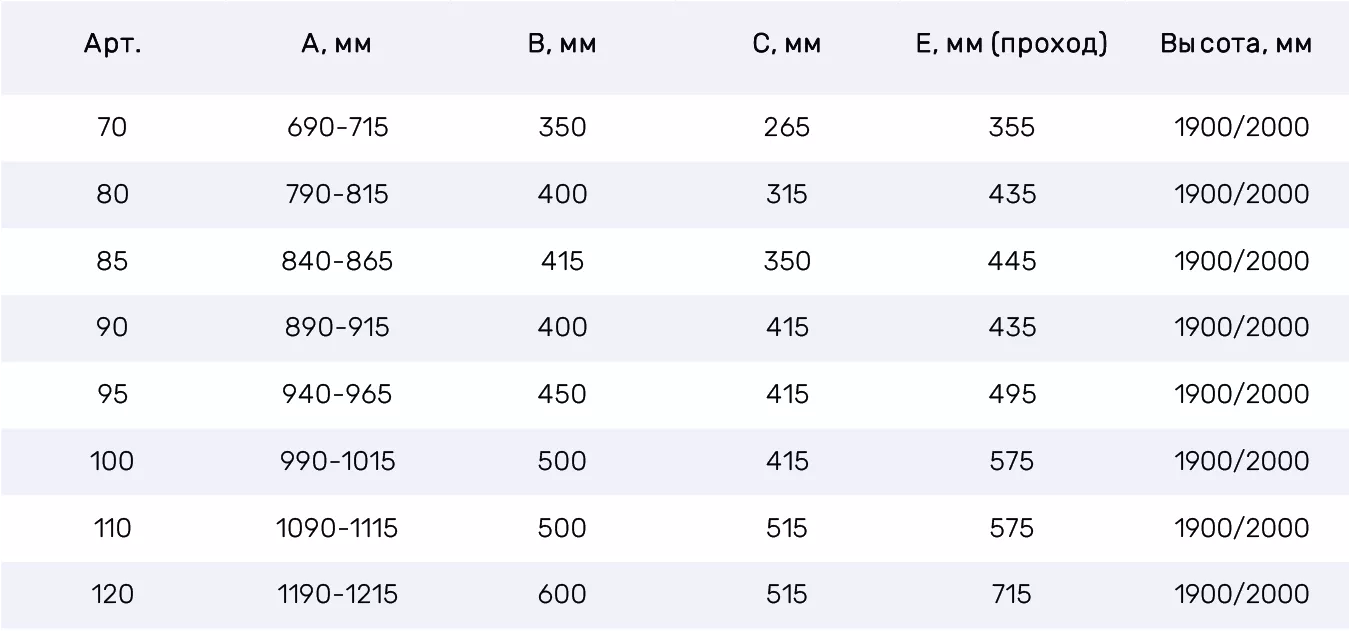Screen dimensions: 1349x631
Task: Select the "Высота, мм" column header
Action: [x=1236, y=44]
